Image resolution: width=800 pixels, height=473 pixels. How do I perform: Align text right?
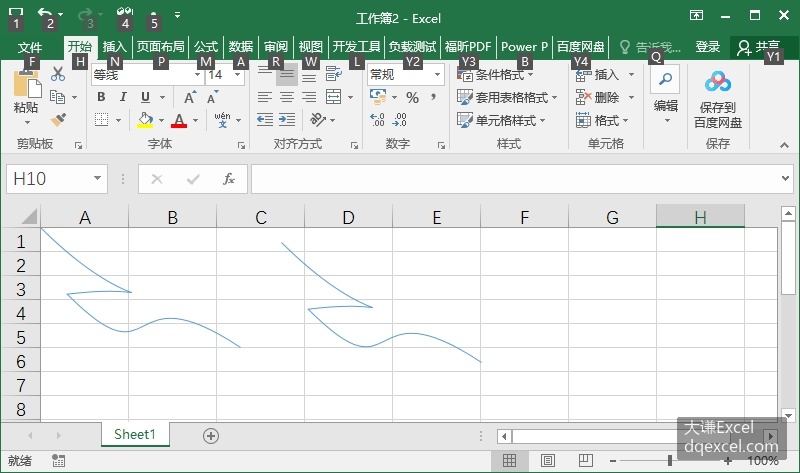(309, 97)
